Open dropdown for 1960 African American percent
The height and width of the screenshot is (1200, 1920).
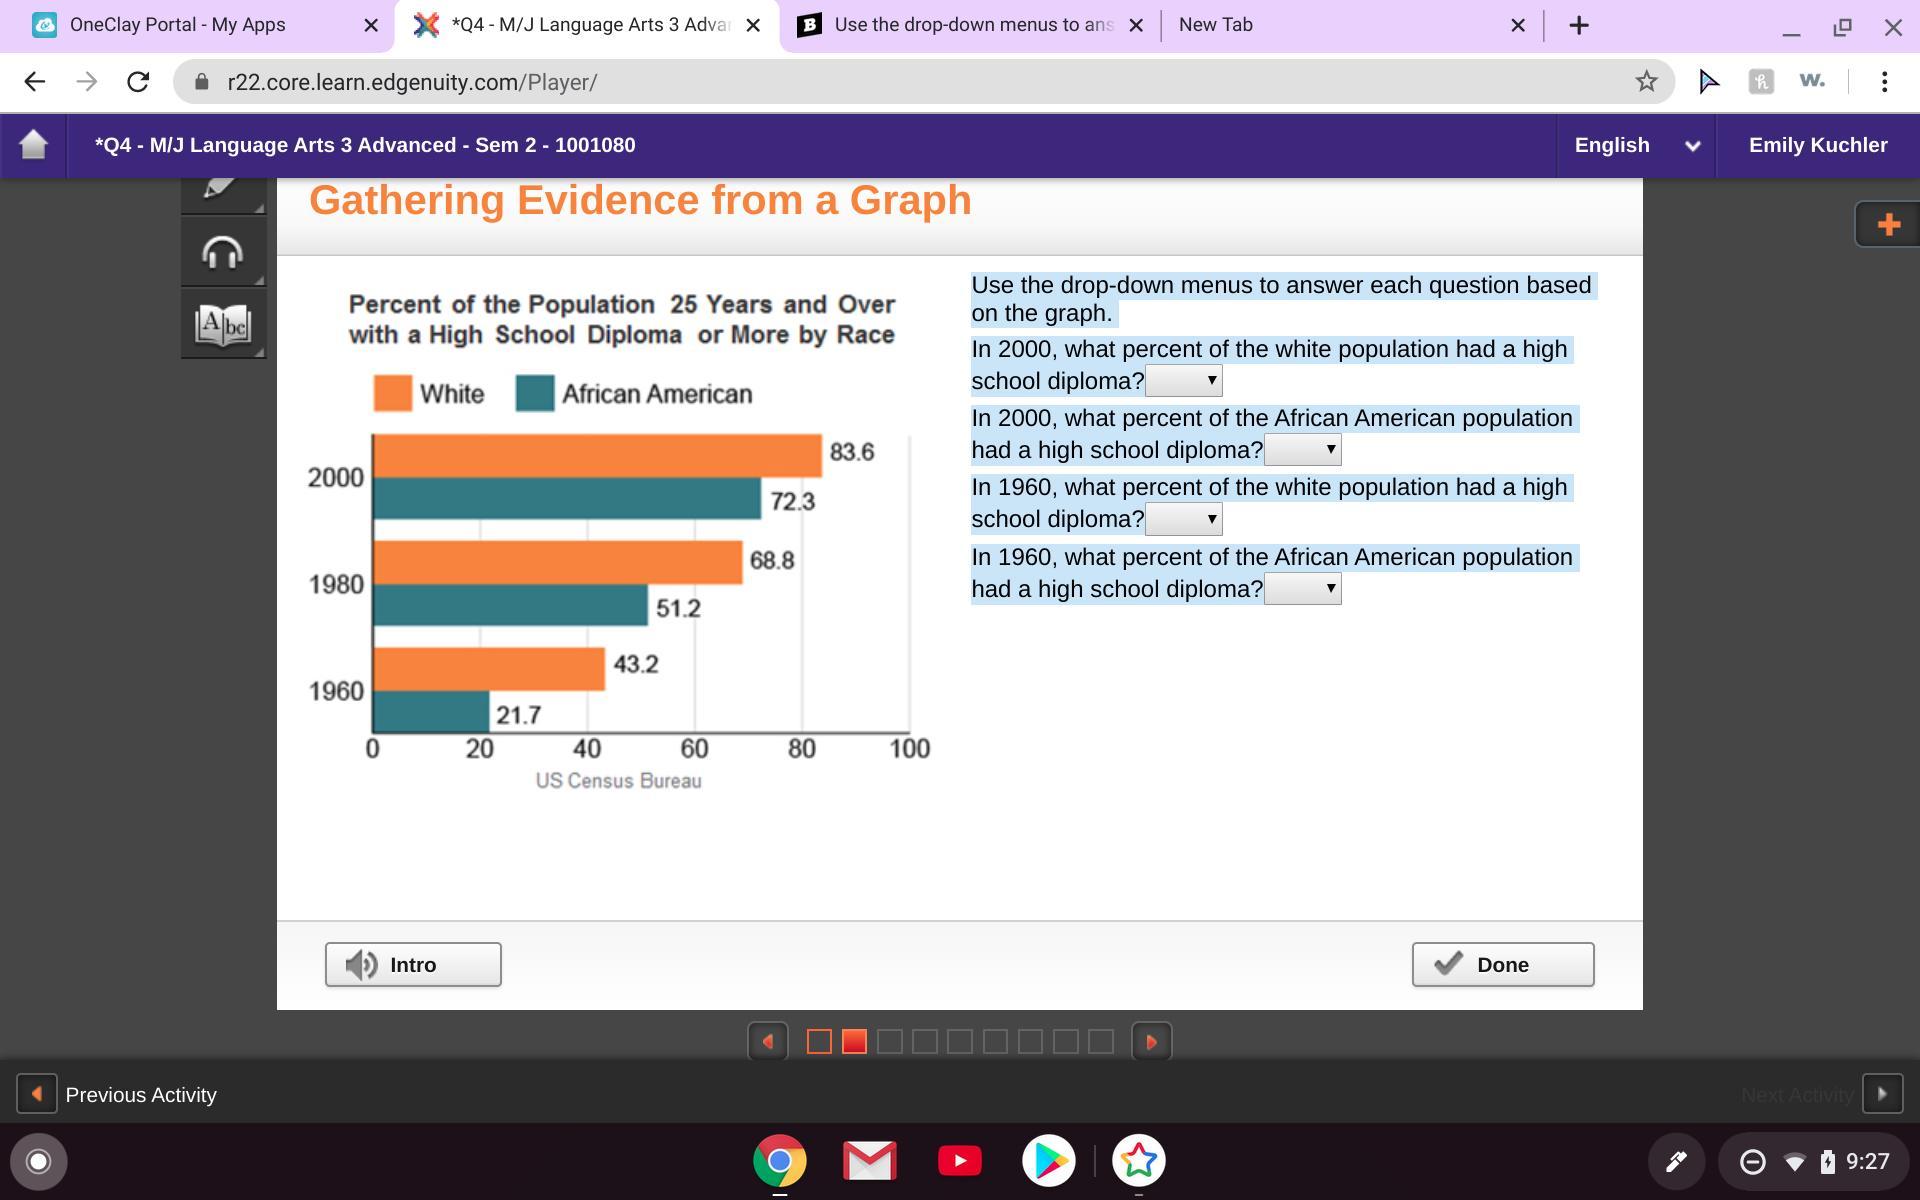click(x=1302, y=589)
